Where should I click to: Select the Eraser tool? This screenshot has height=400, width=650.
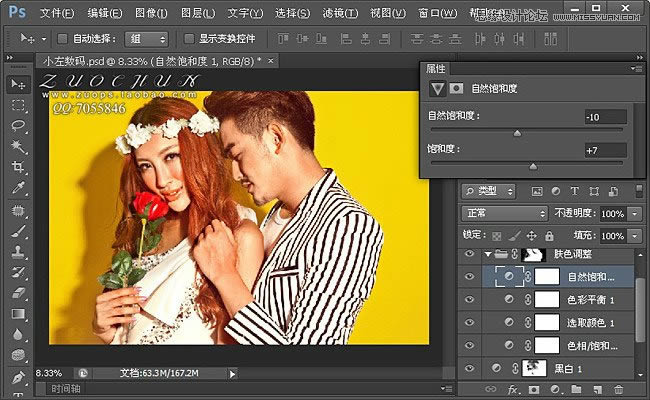tap(18, 293)
